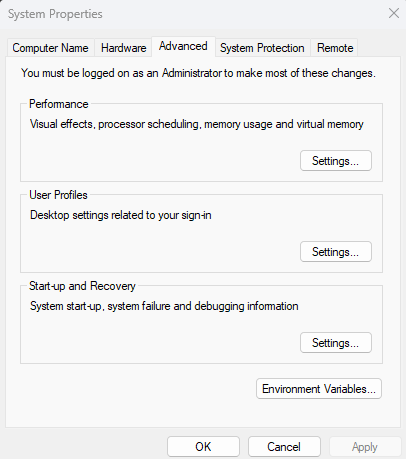Image resolution: width=406 pixels, height=459 pixels.
Task: Close the System Properties window
Action: pos(394,14)
